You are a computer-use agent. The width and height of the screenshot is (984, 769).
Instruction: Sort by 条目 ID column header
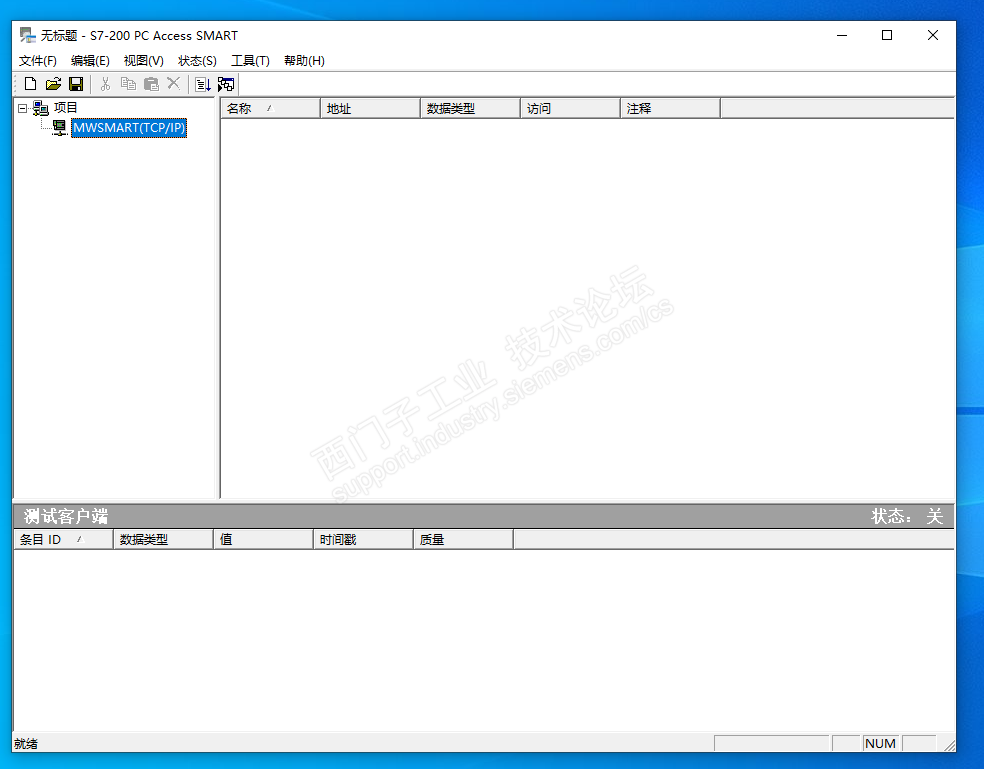[63, 540]
